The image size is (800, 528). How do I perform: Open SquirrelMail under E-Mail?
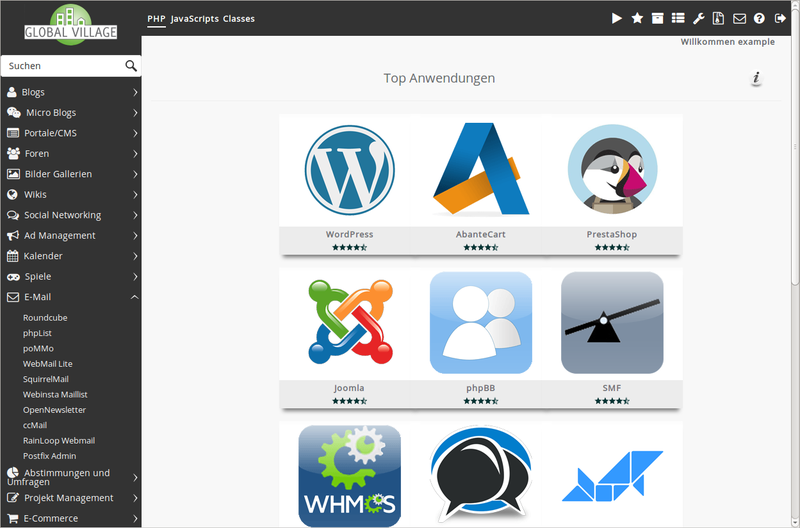[45, 379]
